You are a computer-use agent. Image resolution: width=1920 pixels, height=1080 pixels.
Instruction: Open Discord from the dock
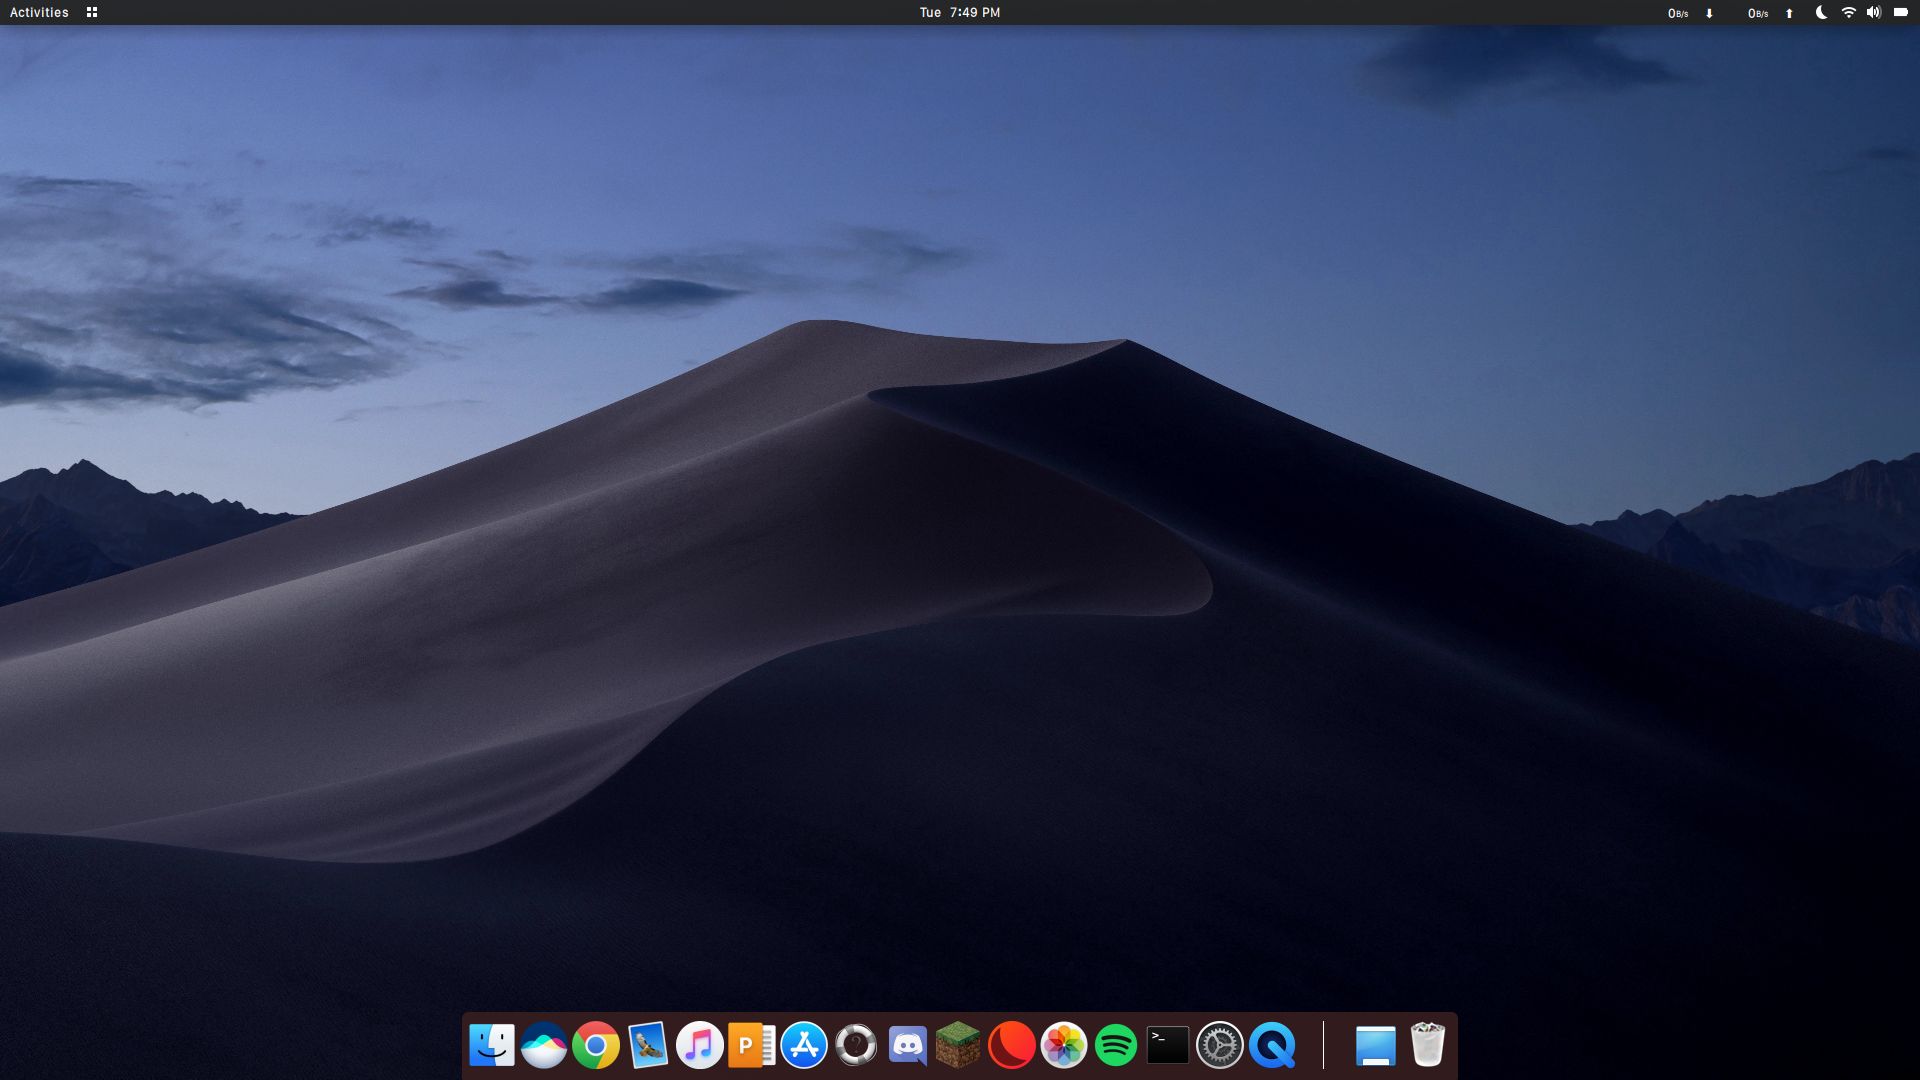(x=907, y=1045)
